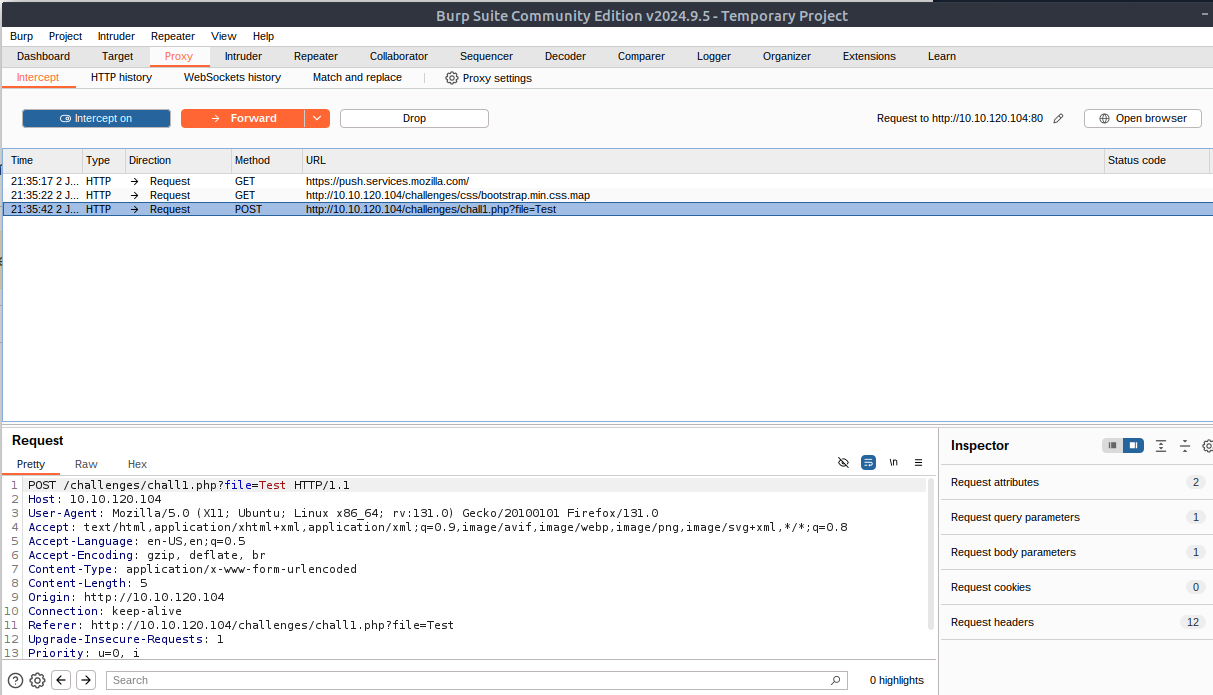Screen dimensions: 1213x695
Task: Open the Extensions tab
Action: [869, 56]
